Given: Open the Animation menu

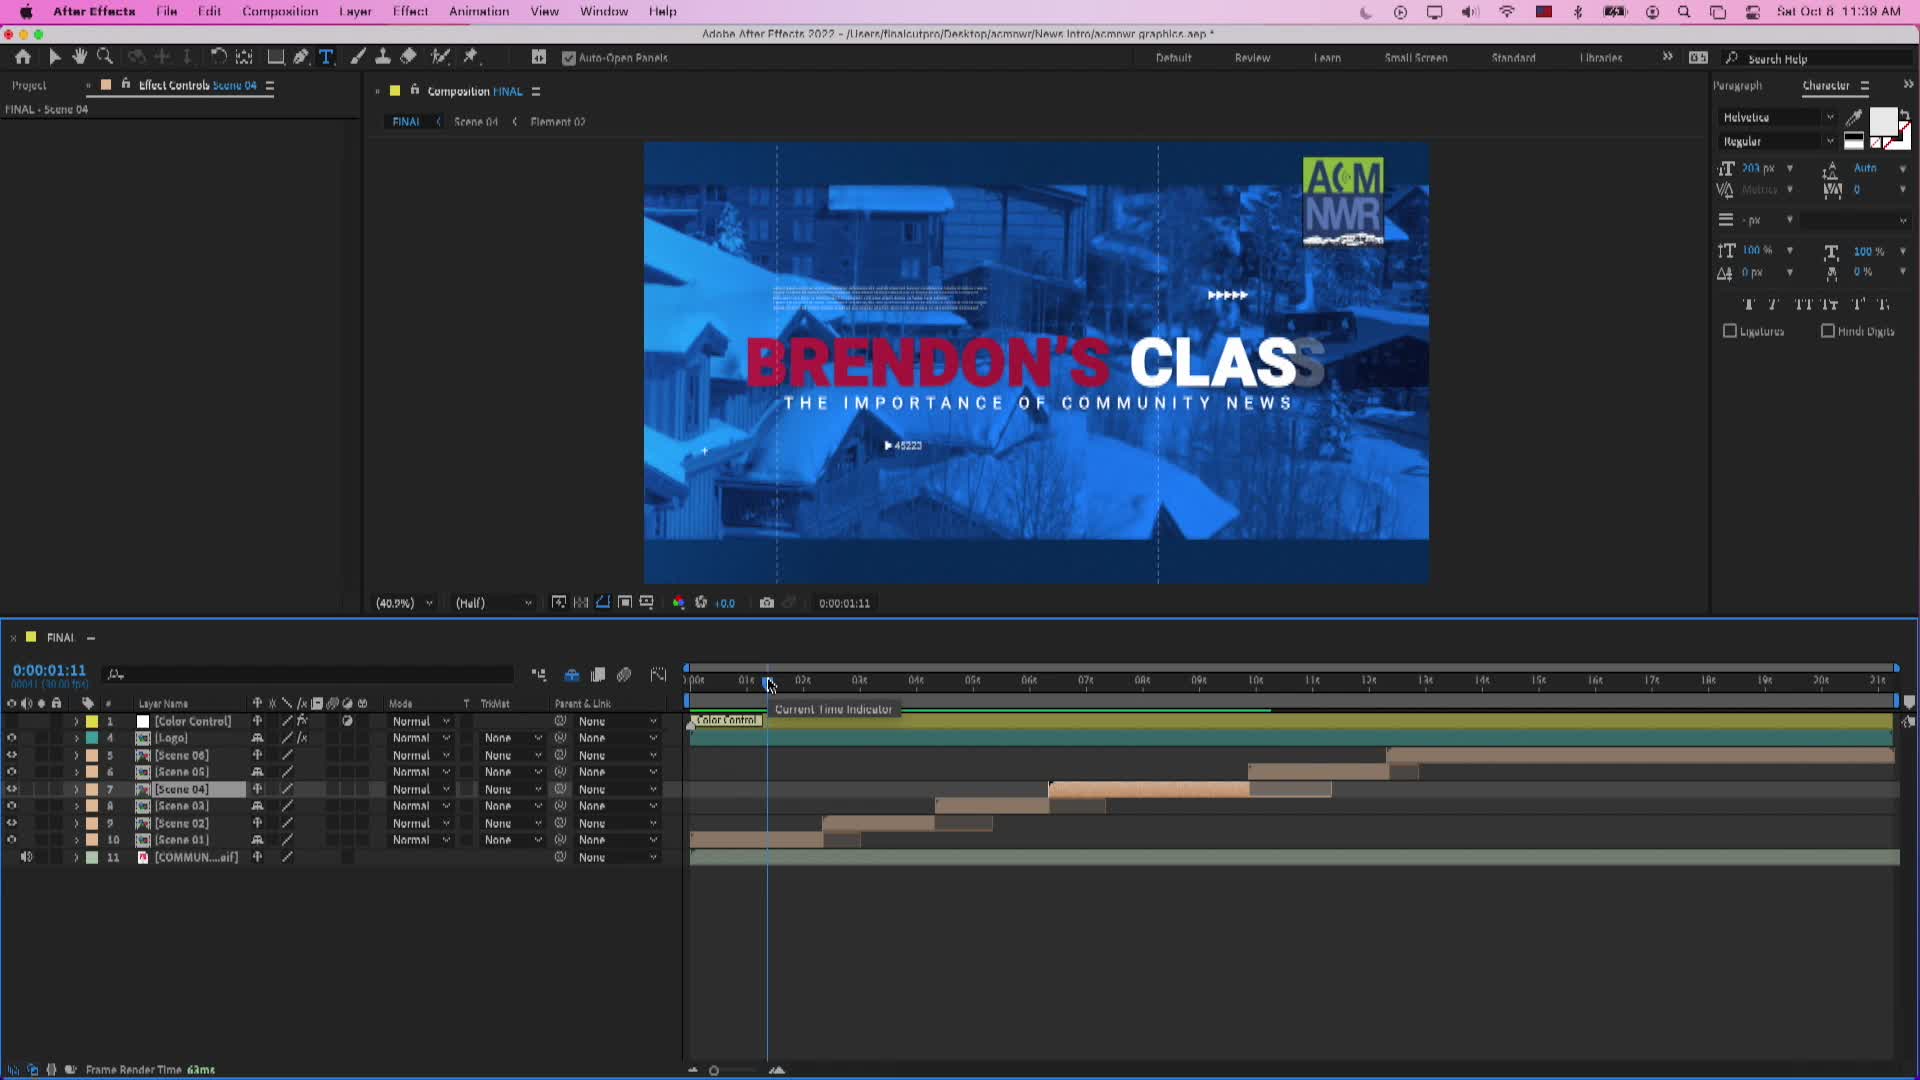Looking at the screenshot, I should click(x=479, y=11).
